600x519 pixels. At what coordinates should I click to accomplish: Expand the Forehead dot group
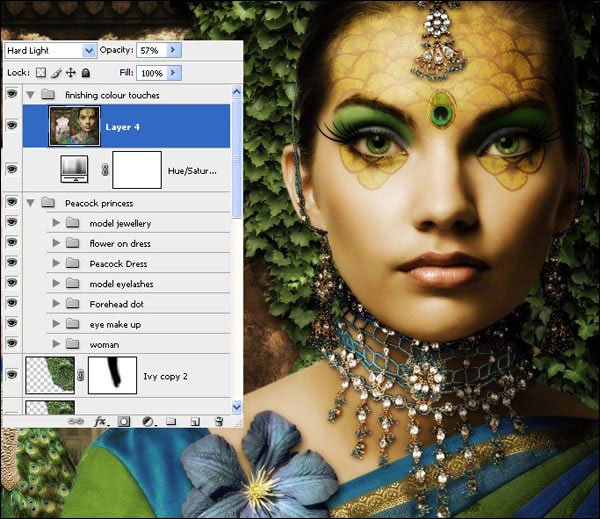coord(56,304)
